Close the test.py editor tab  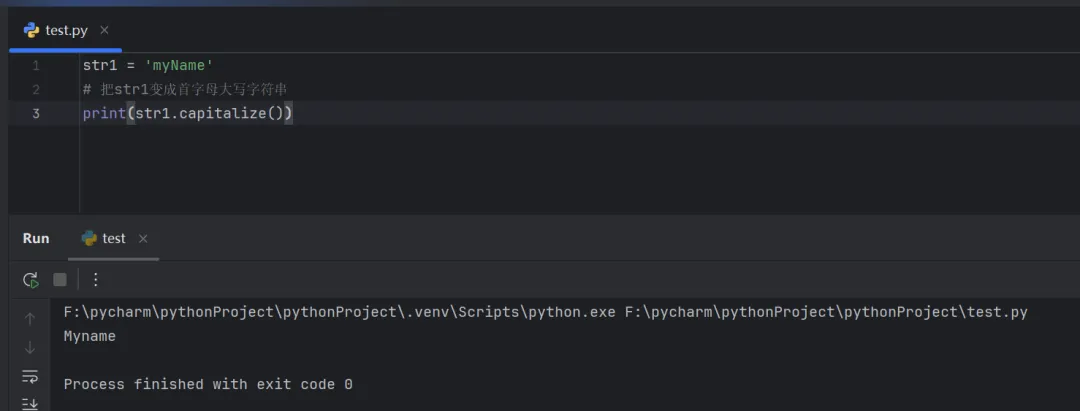coord(105,30)
